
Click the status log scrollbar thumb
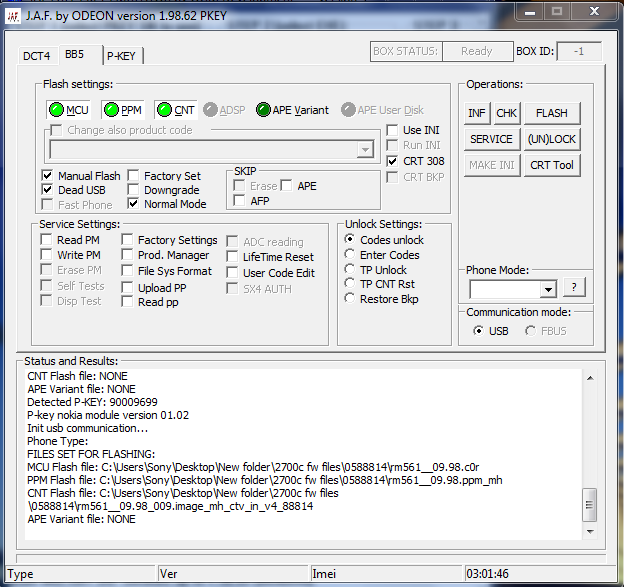pyautogui.click(x=589, y=505)
